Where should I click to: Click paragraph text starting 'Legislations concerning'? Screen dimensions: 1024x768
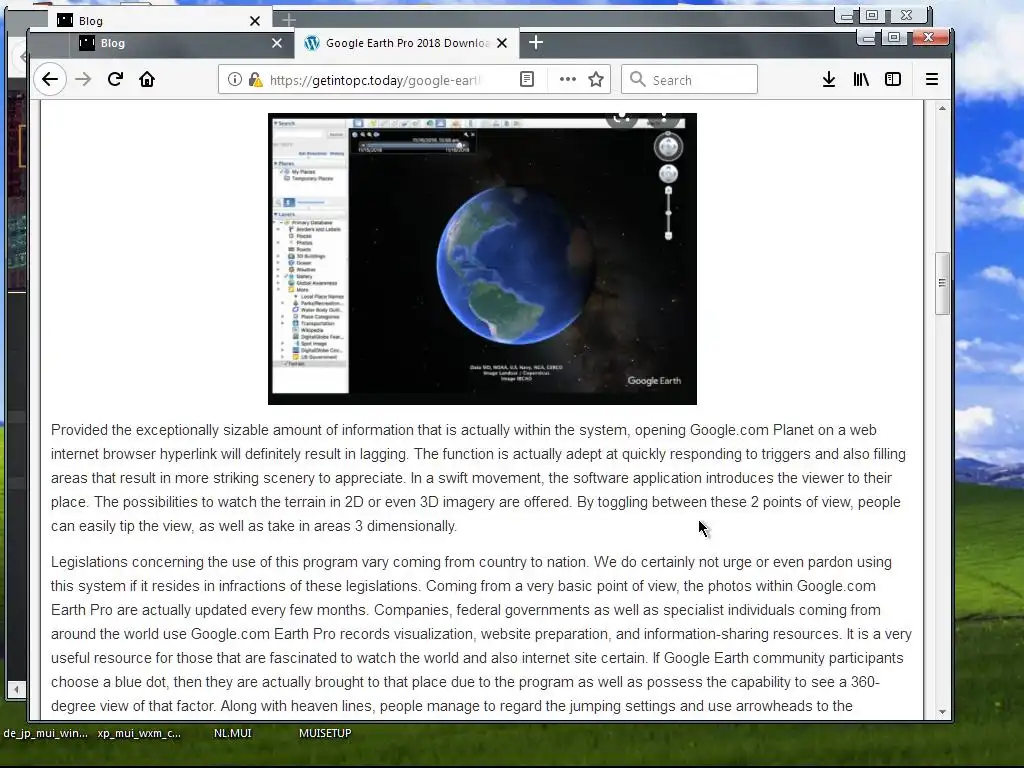pyautogui.click(x=482, y=634)
